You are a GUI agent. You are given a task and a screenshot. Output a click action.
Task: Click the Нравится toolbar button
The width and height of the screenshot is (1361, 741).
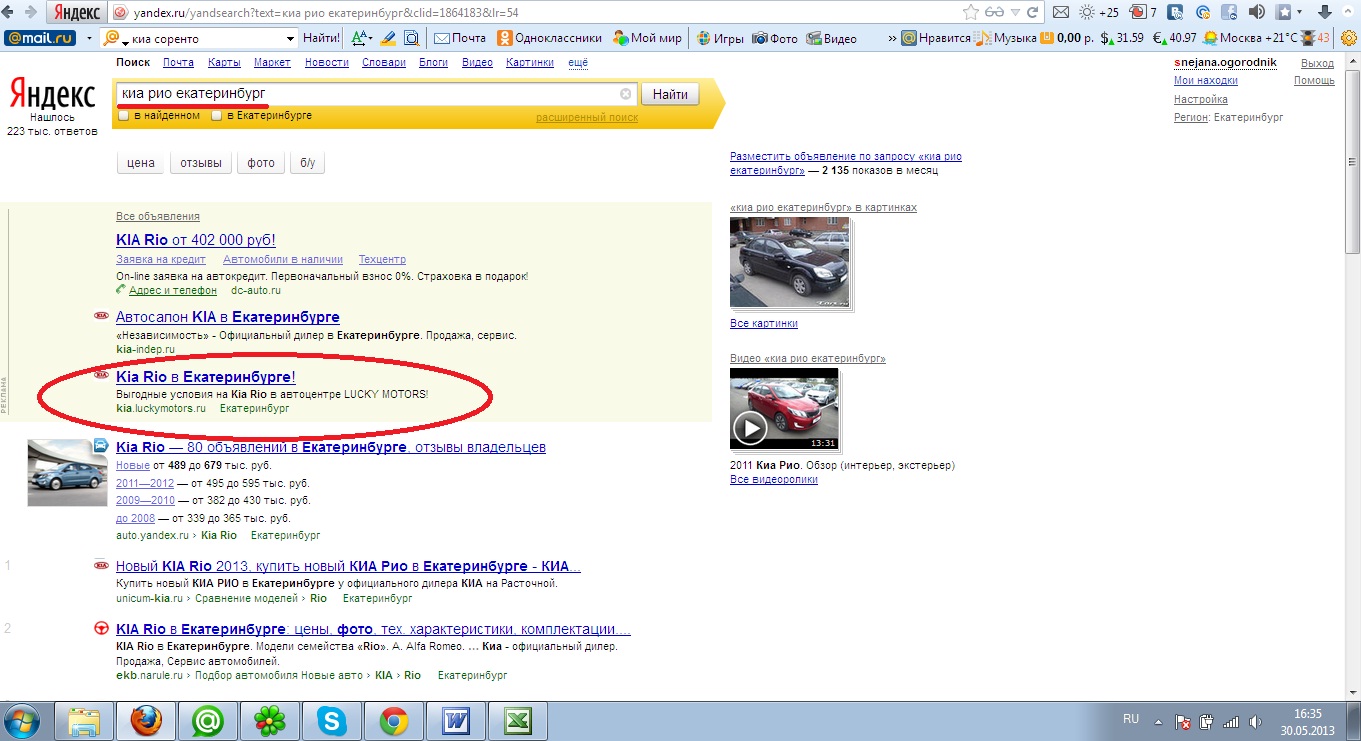tap(936, 38)
